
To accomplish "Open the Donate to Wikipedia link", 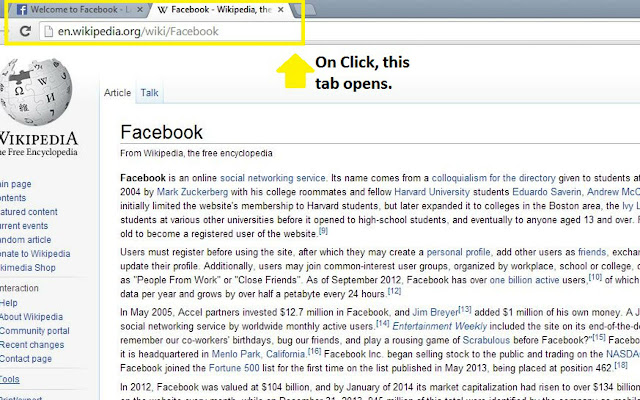I will click(35, 254).
